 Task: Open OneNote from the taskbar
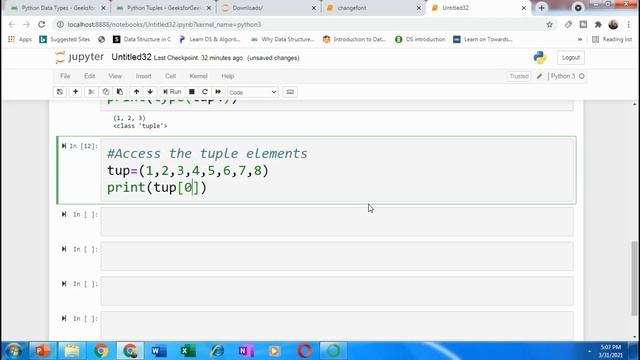[x=246, y=351]
